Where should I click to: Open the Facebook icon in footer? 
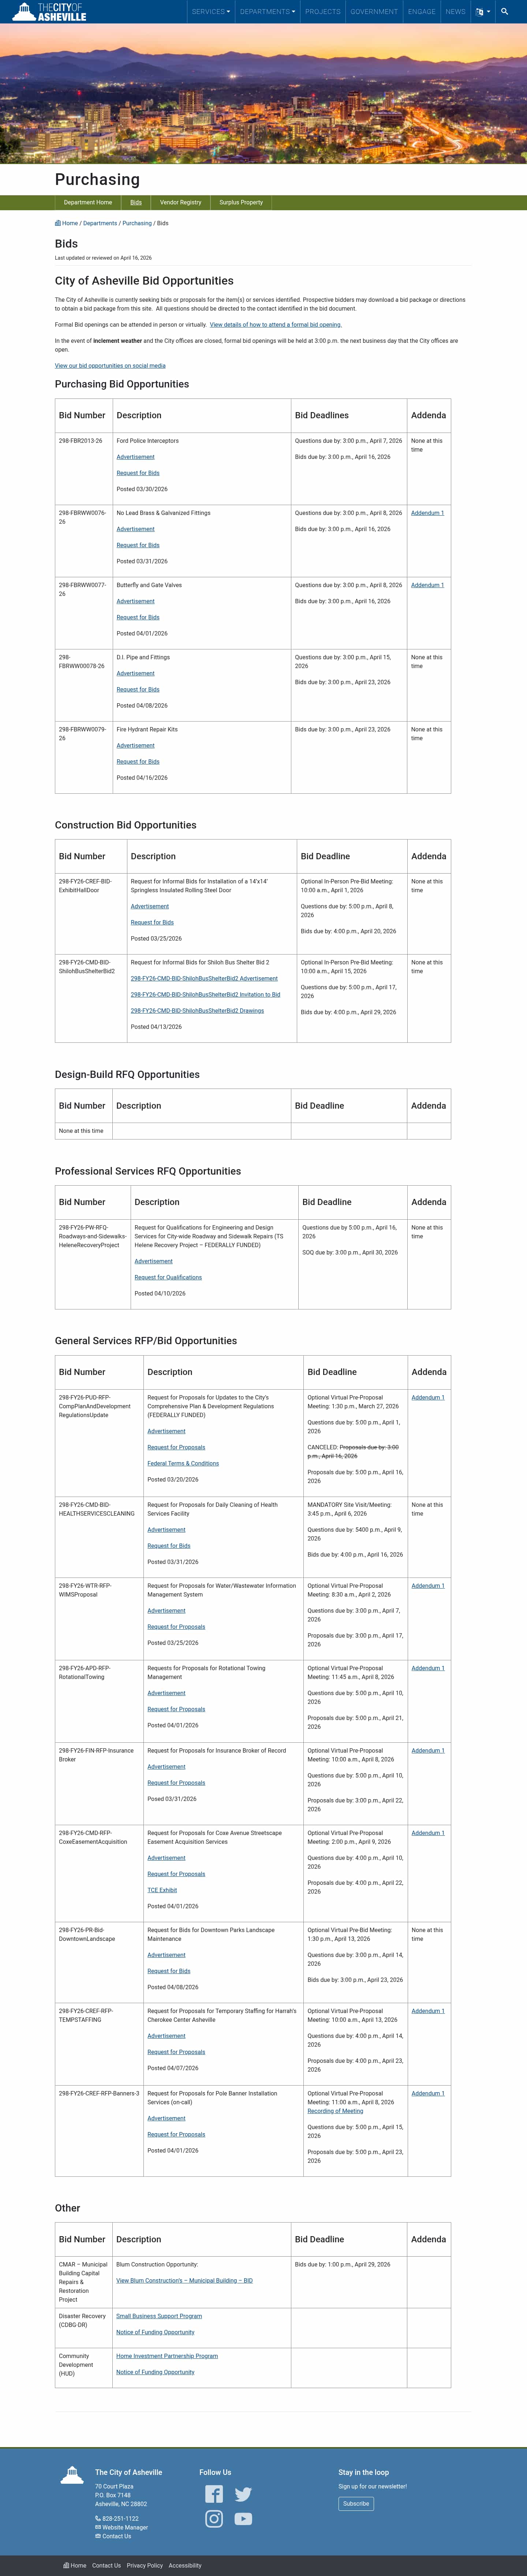(x=214, y=2494)
